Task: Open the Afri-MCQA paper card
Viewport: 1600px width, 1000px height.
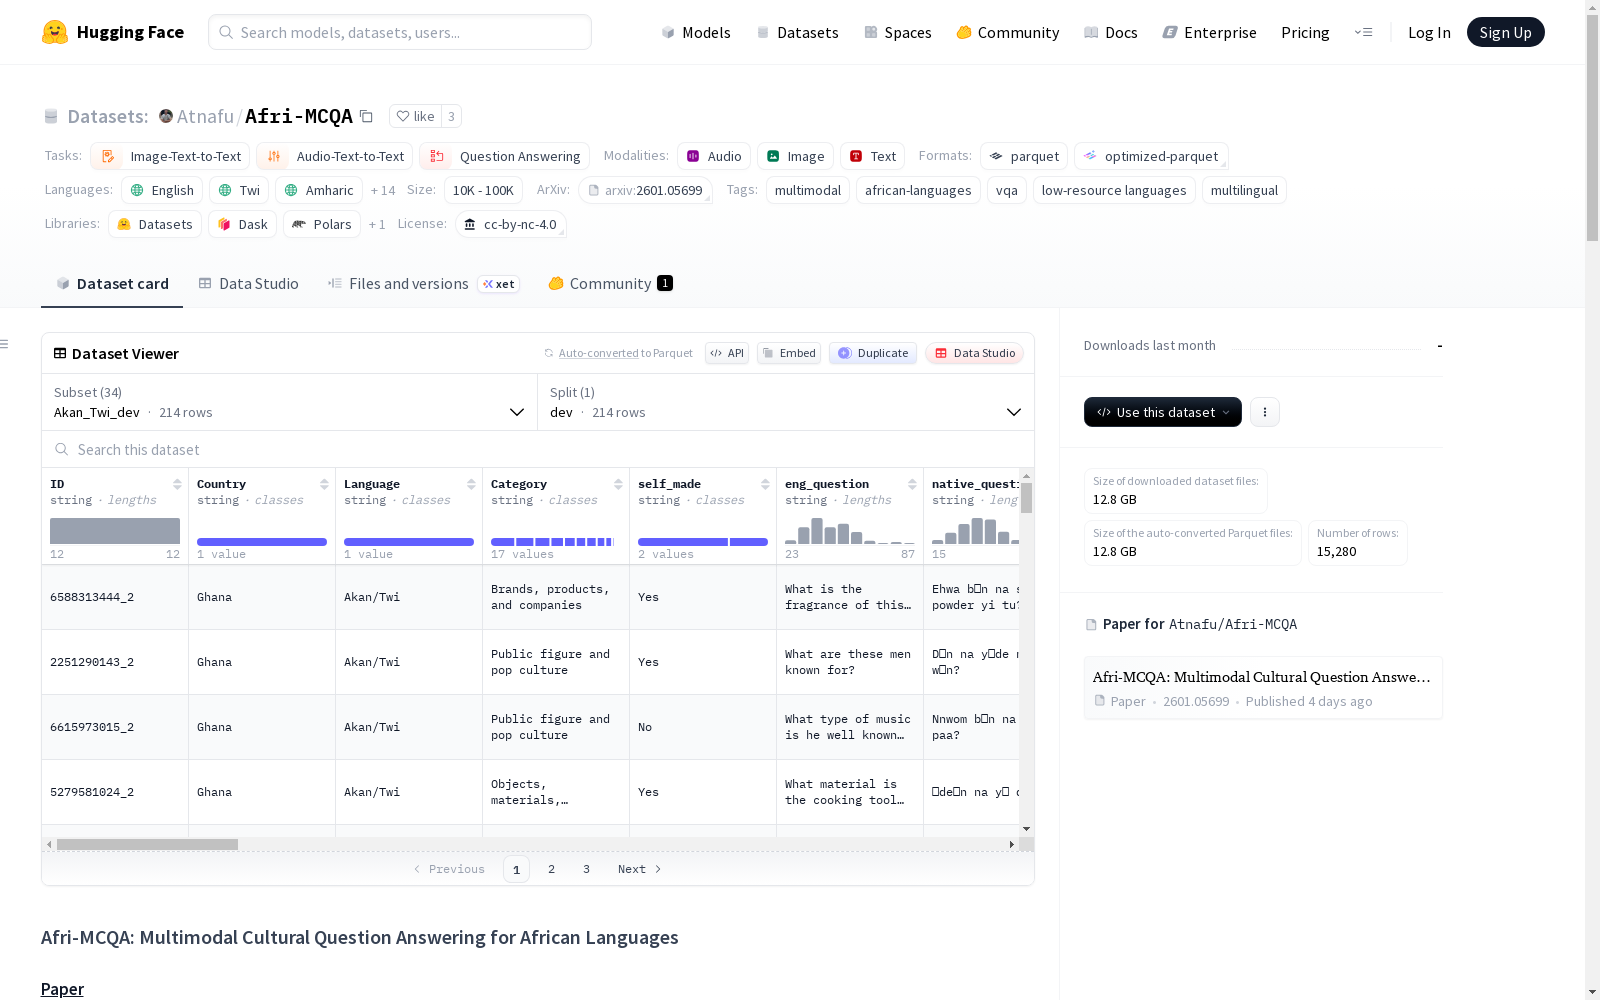Action: 1263,688
